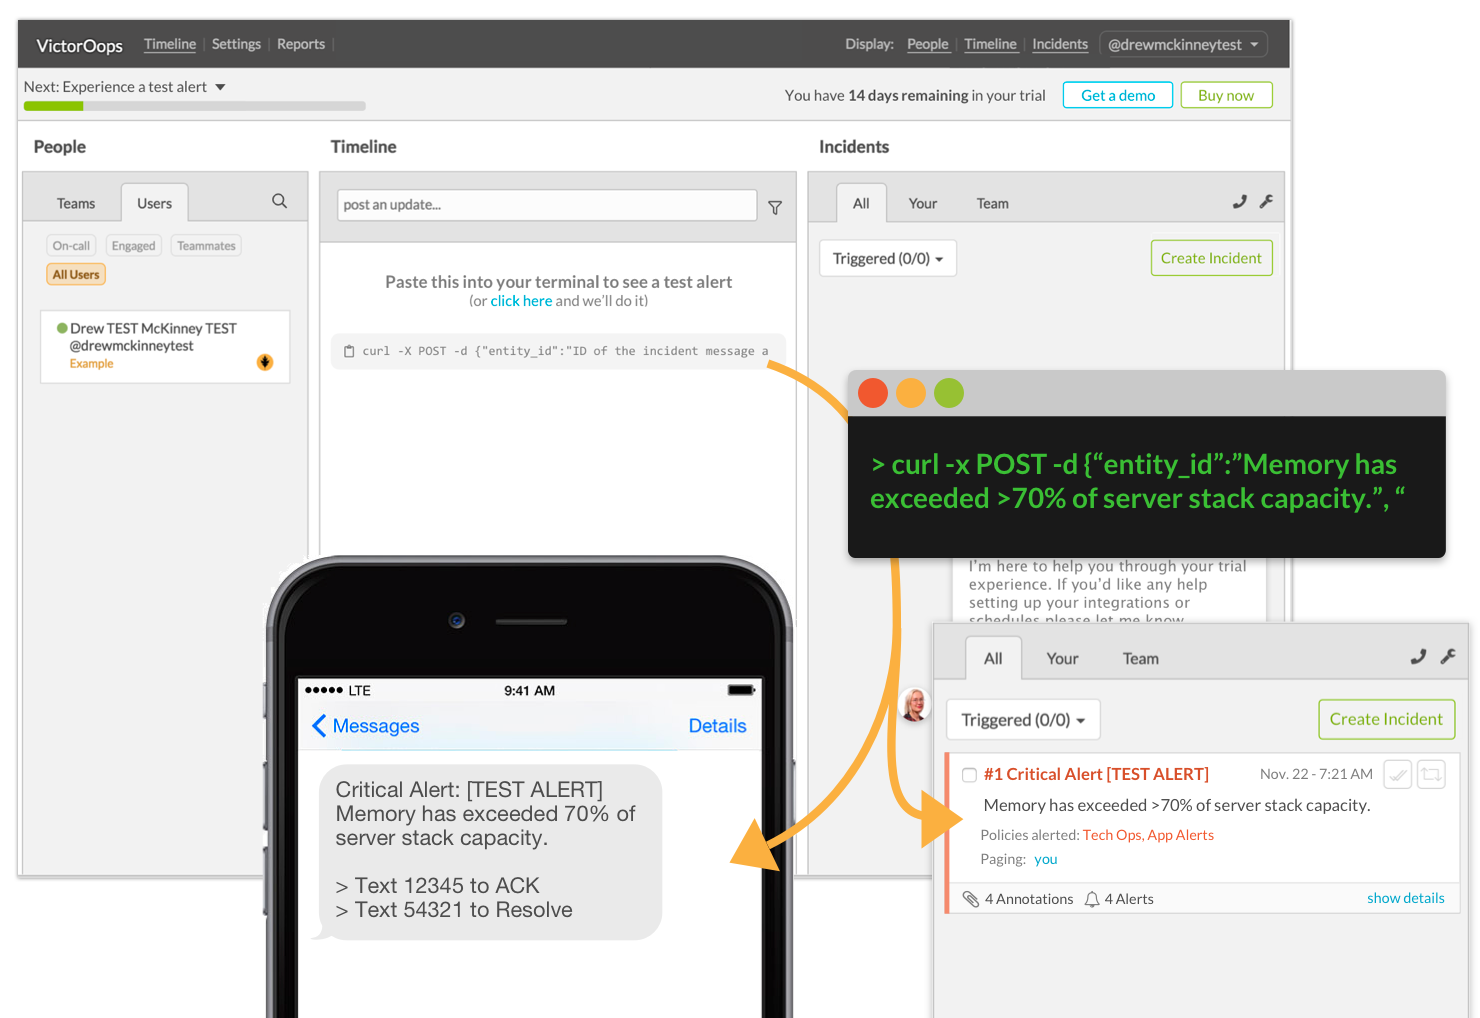1480x1018 pixels.
Task: Acknowledge incident #1 with the checkmark icon
Action: pyautogui.click(x=1397, y=774)
